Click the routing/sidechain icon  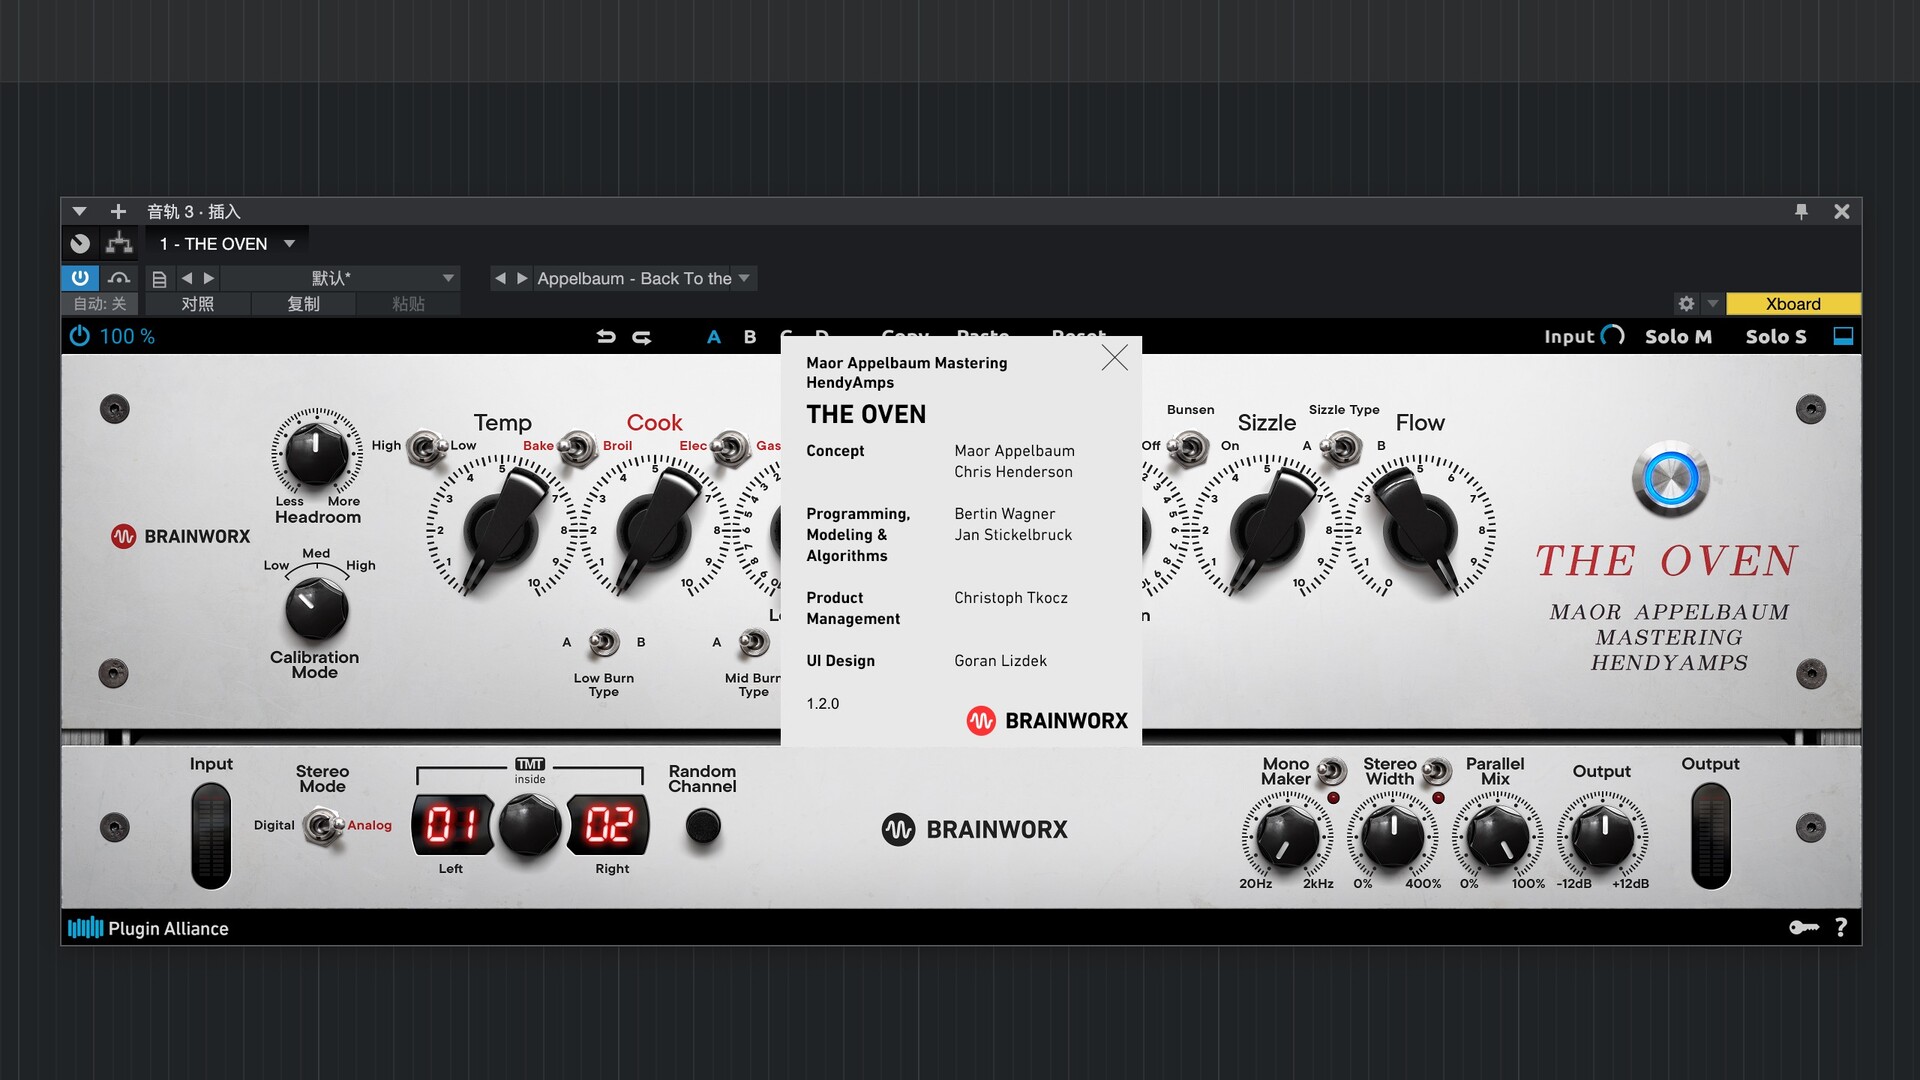tap(119, 243)
